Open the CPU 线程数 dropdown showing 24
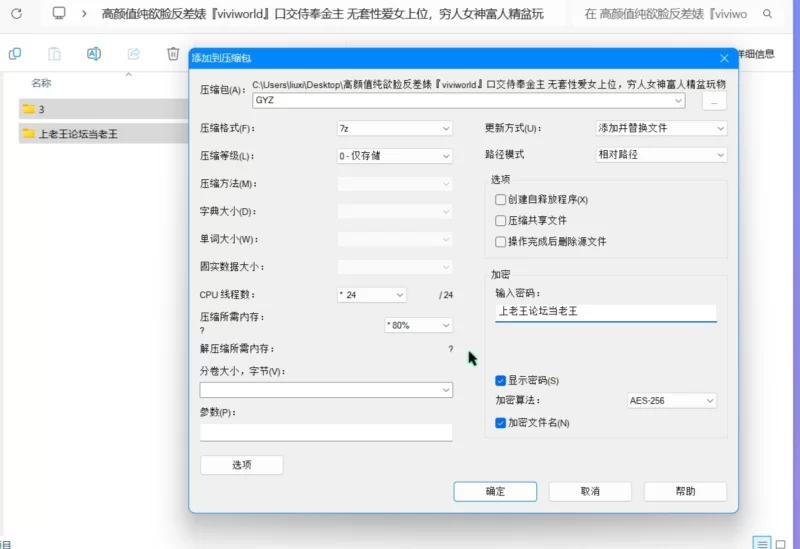800x549 pixels. click(x=371, y=295)
